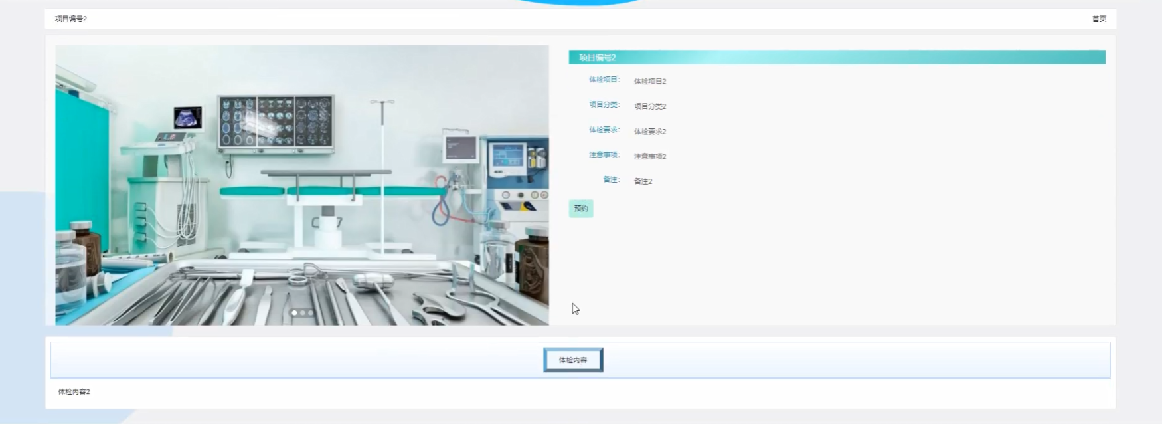Image resolution: width=1162 pixels, height=424 pixels.
Task: Click the 体检项目: field label
Action: click(x=605, y=79)
